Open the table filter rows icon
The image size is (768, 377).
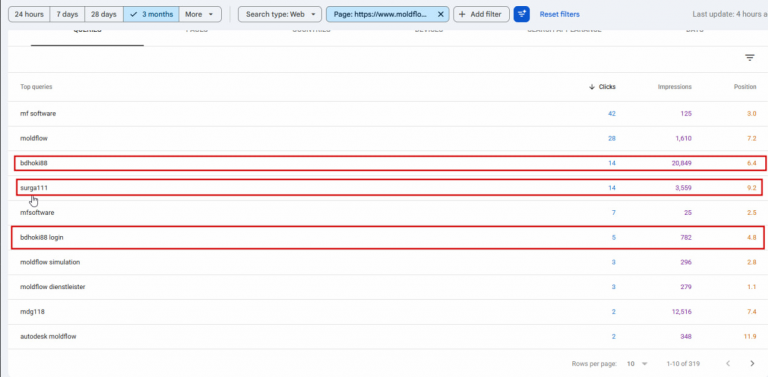pos(749,58)
